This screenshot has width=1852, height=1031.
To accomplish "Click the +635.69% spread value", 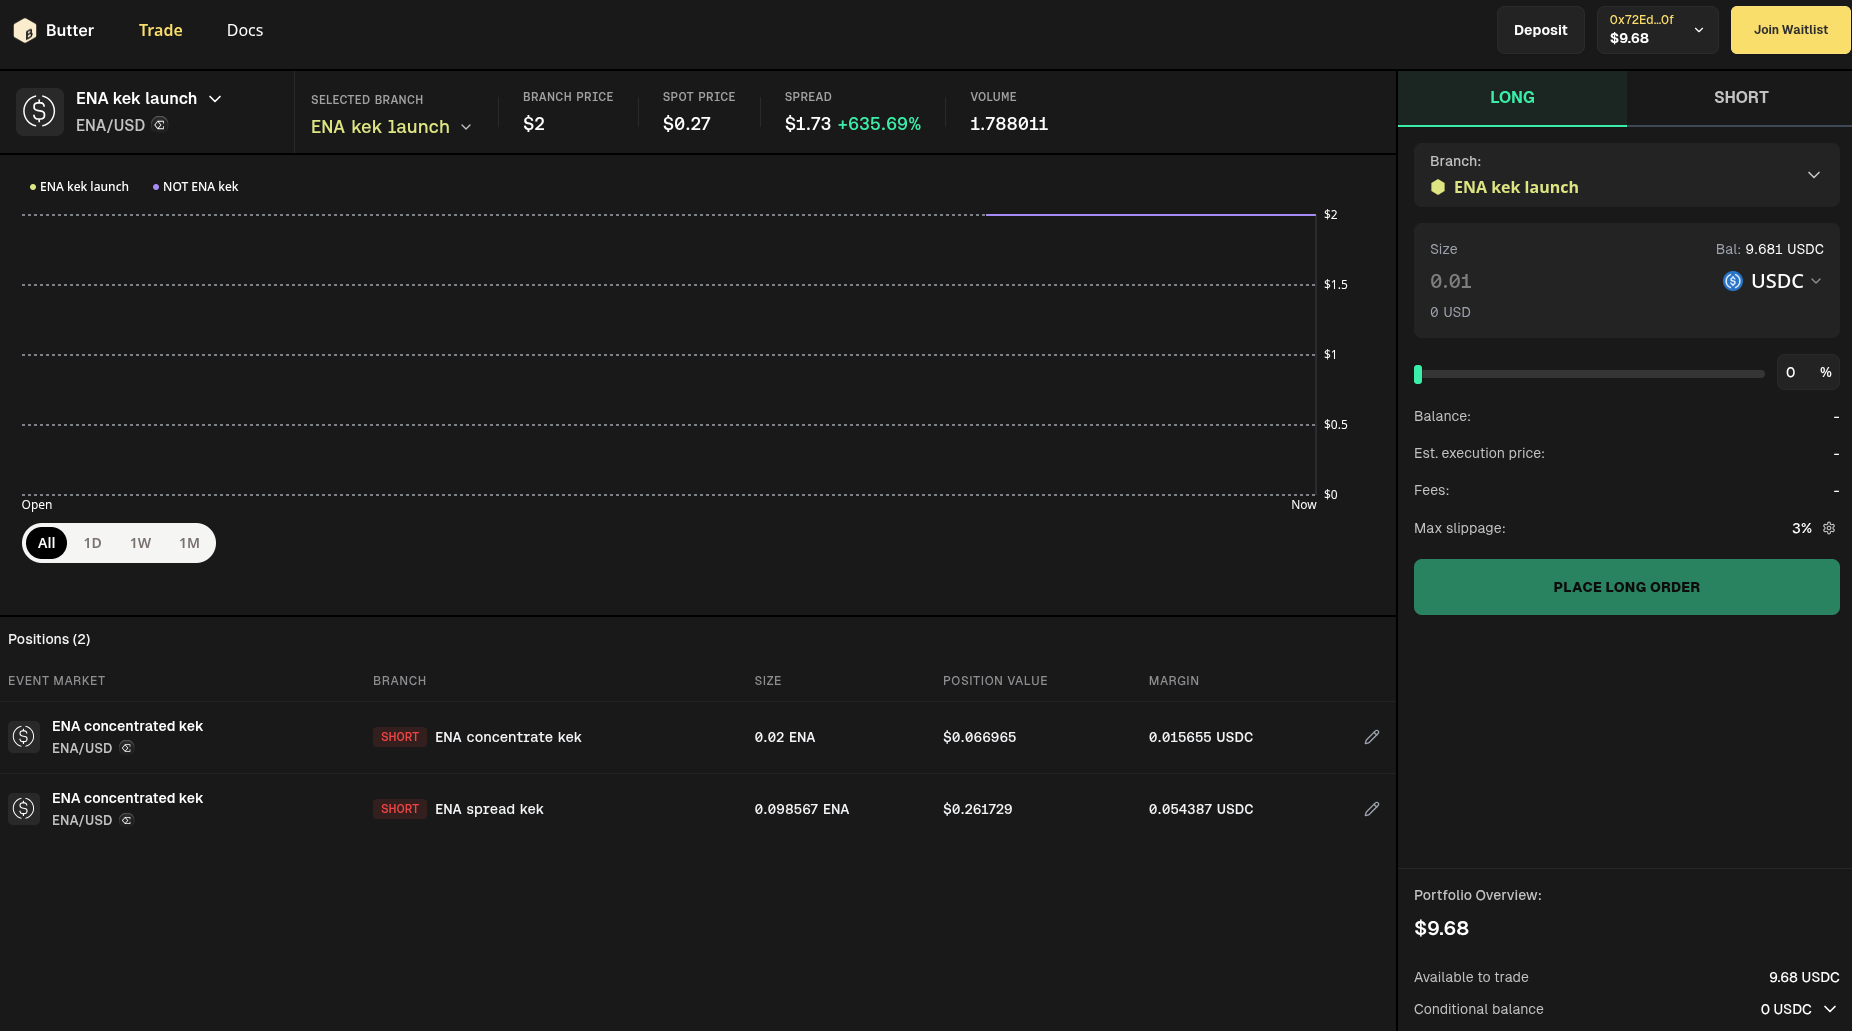I will coord(879,124).
